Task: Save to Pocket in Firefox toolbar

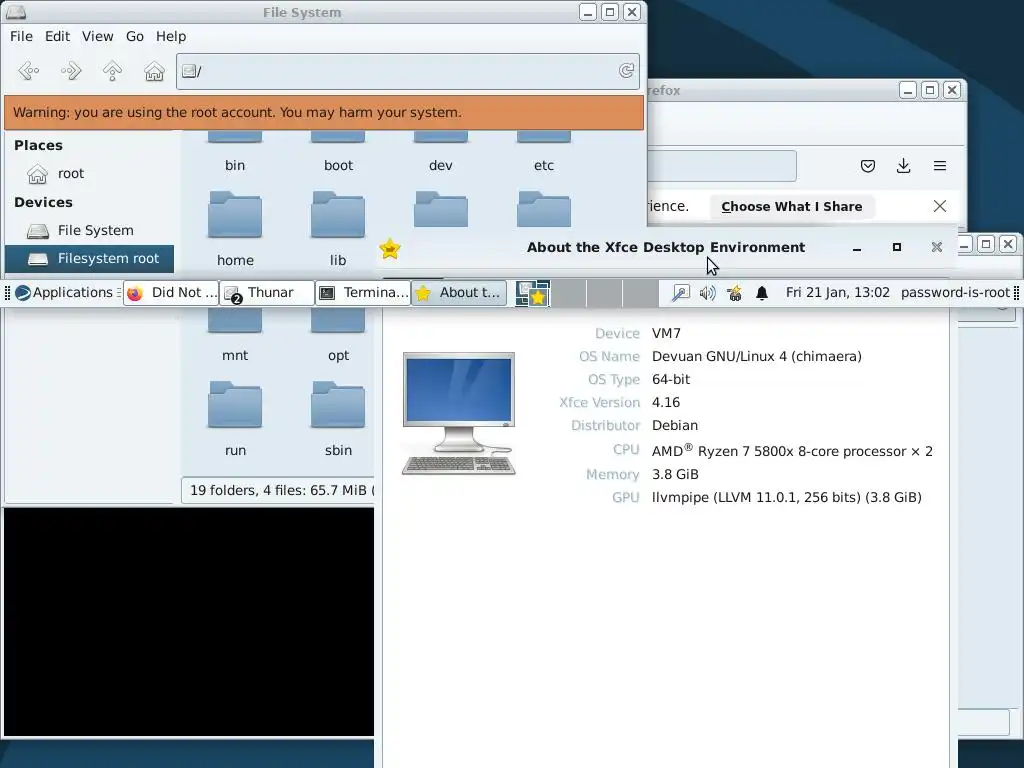Action: pyautogui.click(x=867, y=166)
